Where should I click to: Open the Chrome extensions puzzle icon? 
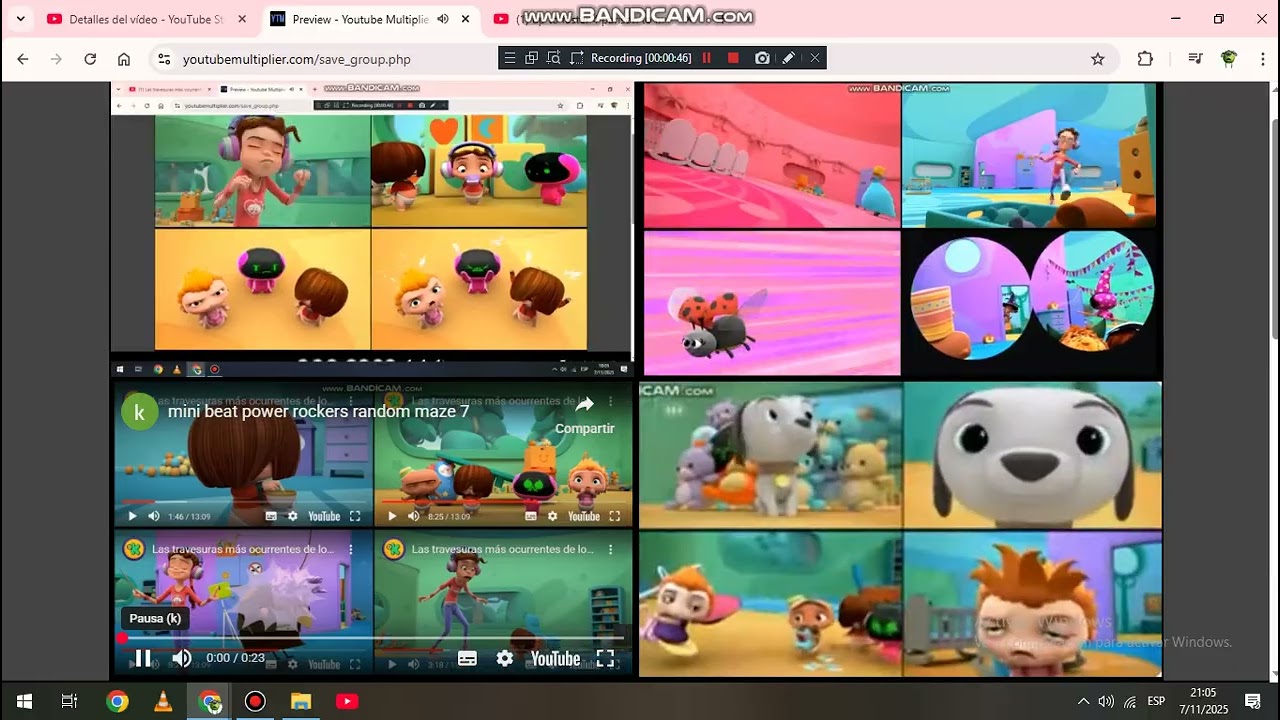(x=1145, y=59)
